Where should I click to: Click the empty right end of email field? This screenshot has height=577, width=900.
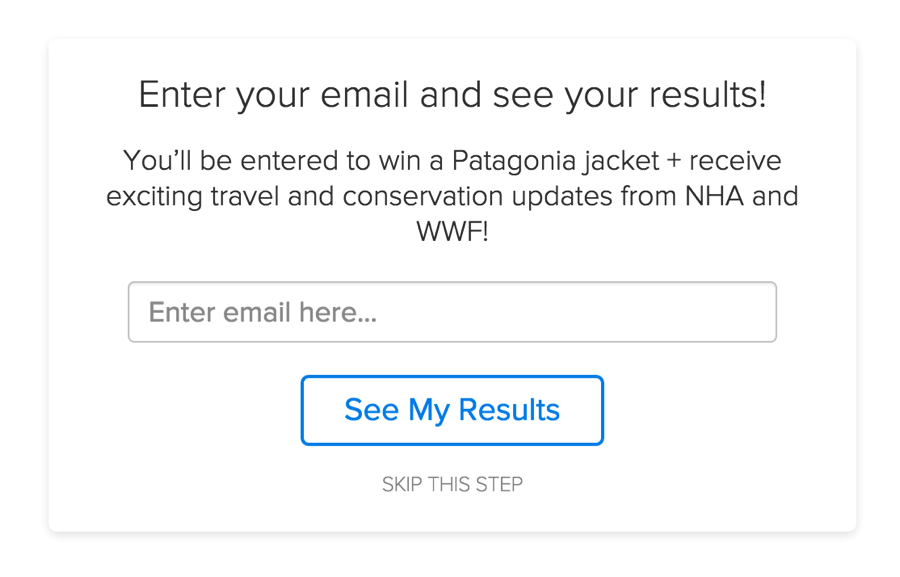point(689,312)
